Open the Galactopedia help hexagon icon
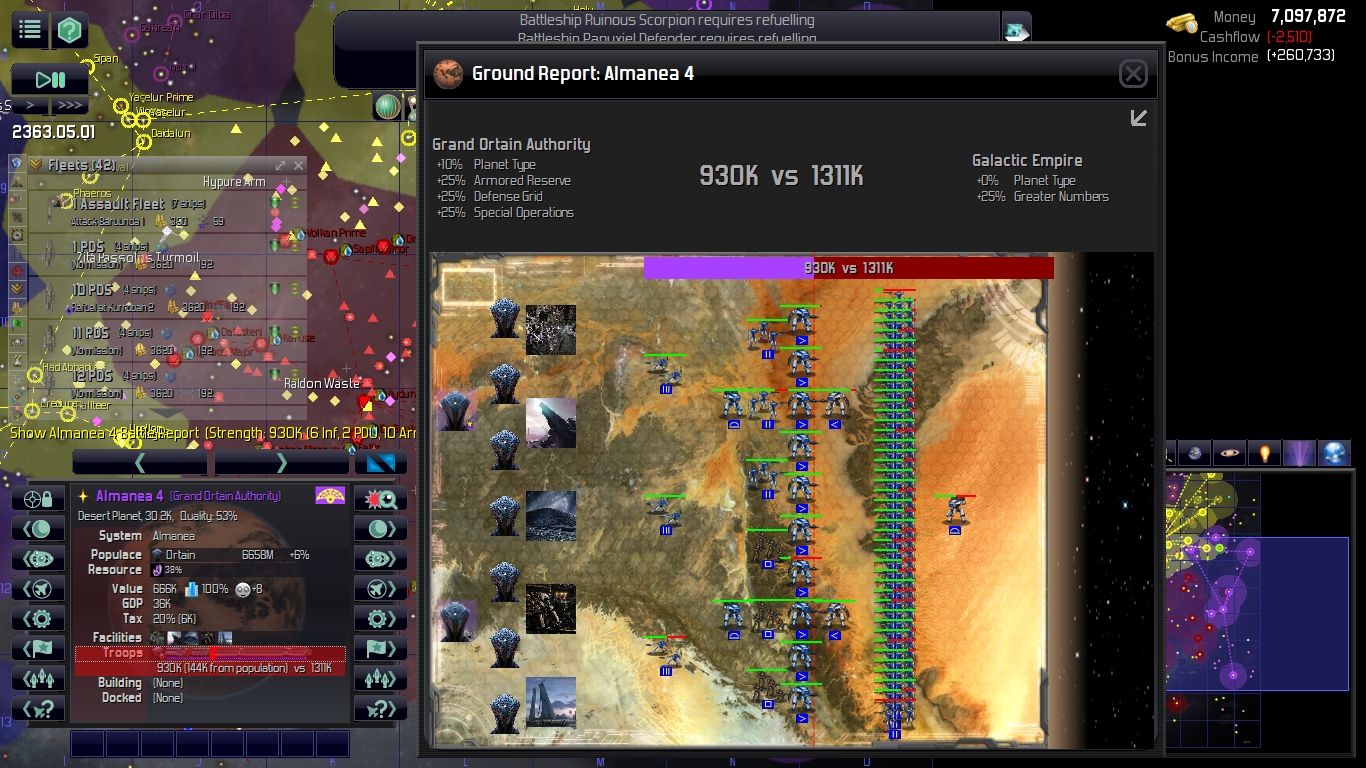The height and width of the screenshot is (768, 1366). pyautogui.click(x=69, y=30)
